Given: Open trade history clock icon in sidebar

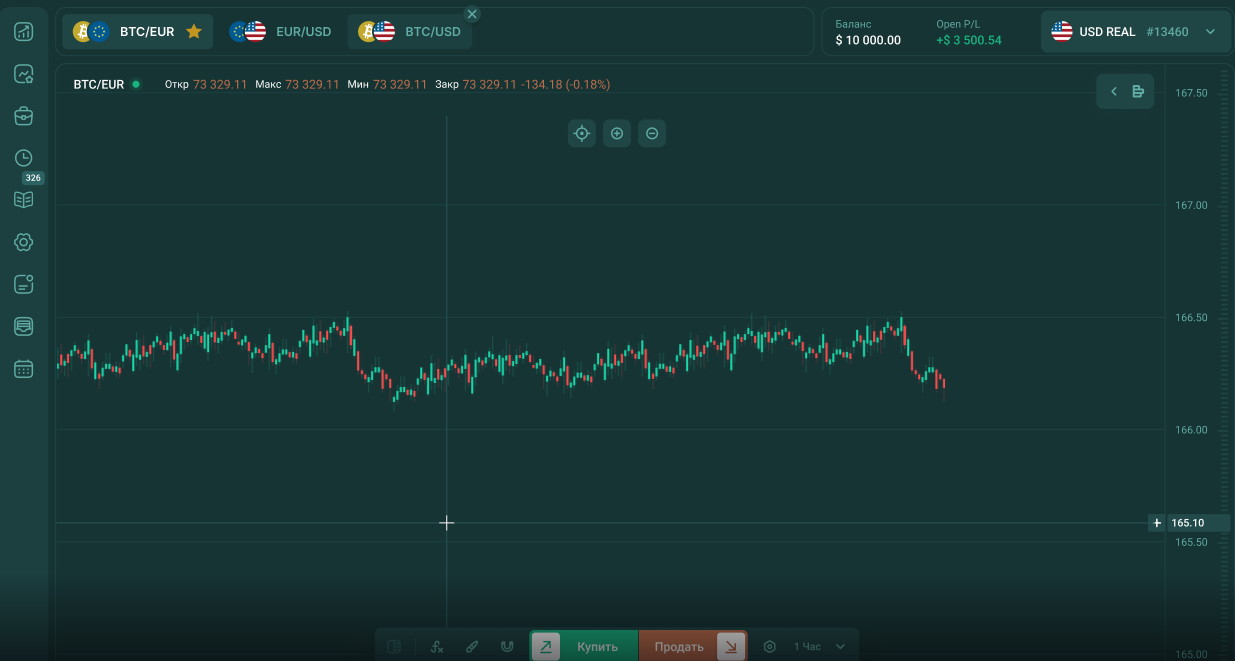Looking at the screenshot, I should coord(24,158).
